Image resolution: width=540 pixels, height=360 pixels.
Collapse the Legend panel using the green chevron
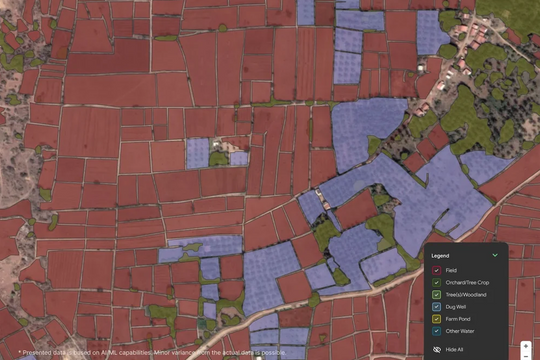tap(495, 255)
